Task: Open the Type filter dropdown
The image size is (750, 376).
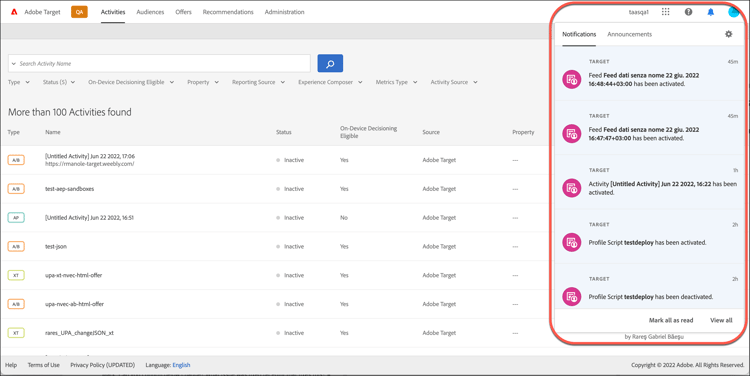Action: tap(19, 82)
